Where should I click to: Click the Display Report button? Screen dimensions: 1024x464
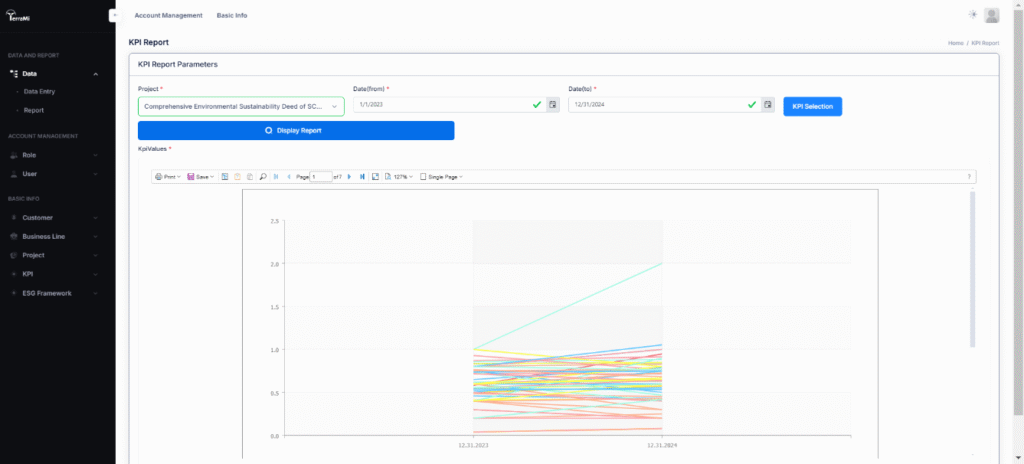(x=296, y=131)
